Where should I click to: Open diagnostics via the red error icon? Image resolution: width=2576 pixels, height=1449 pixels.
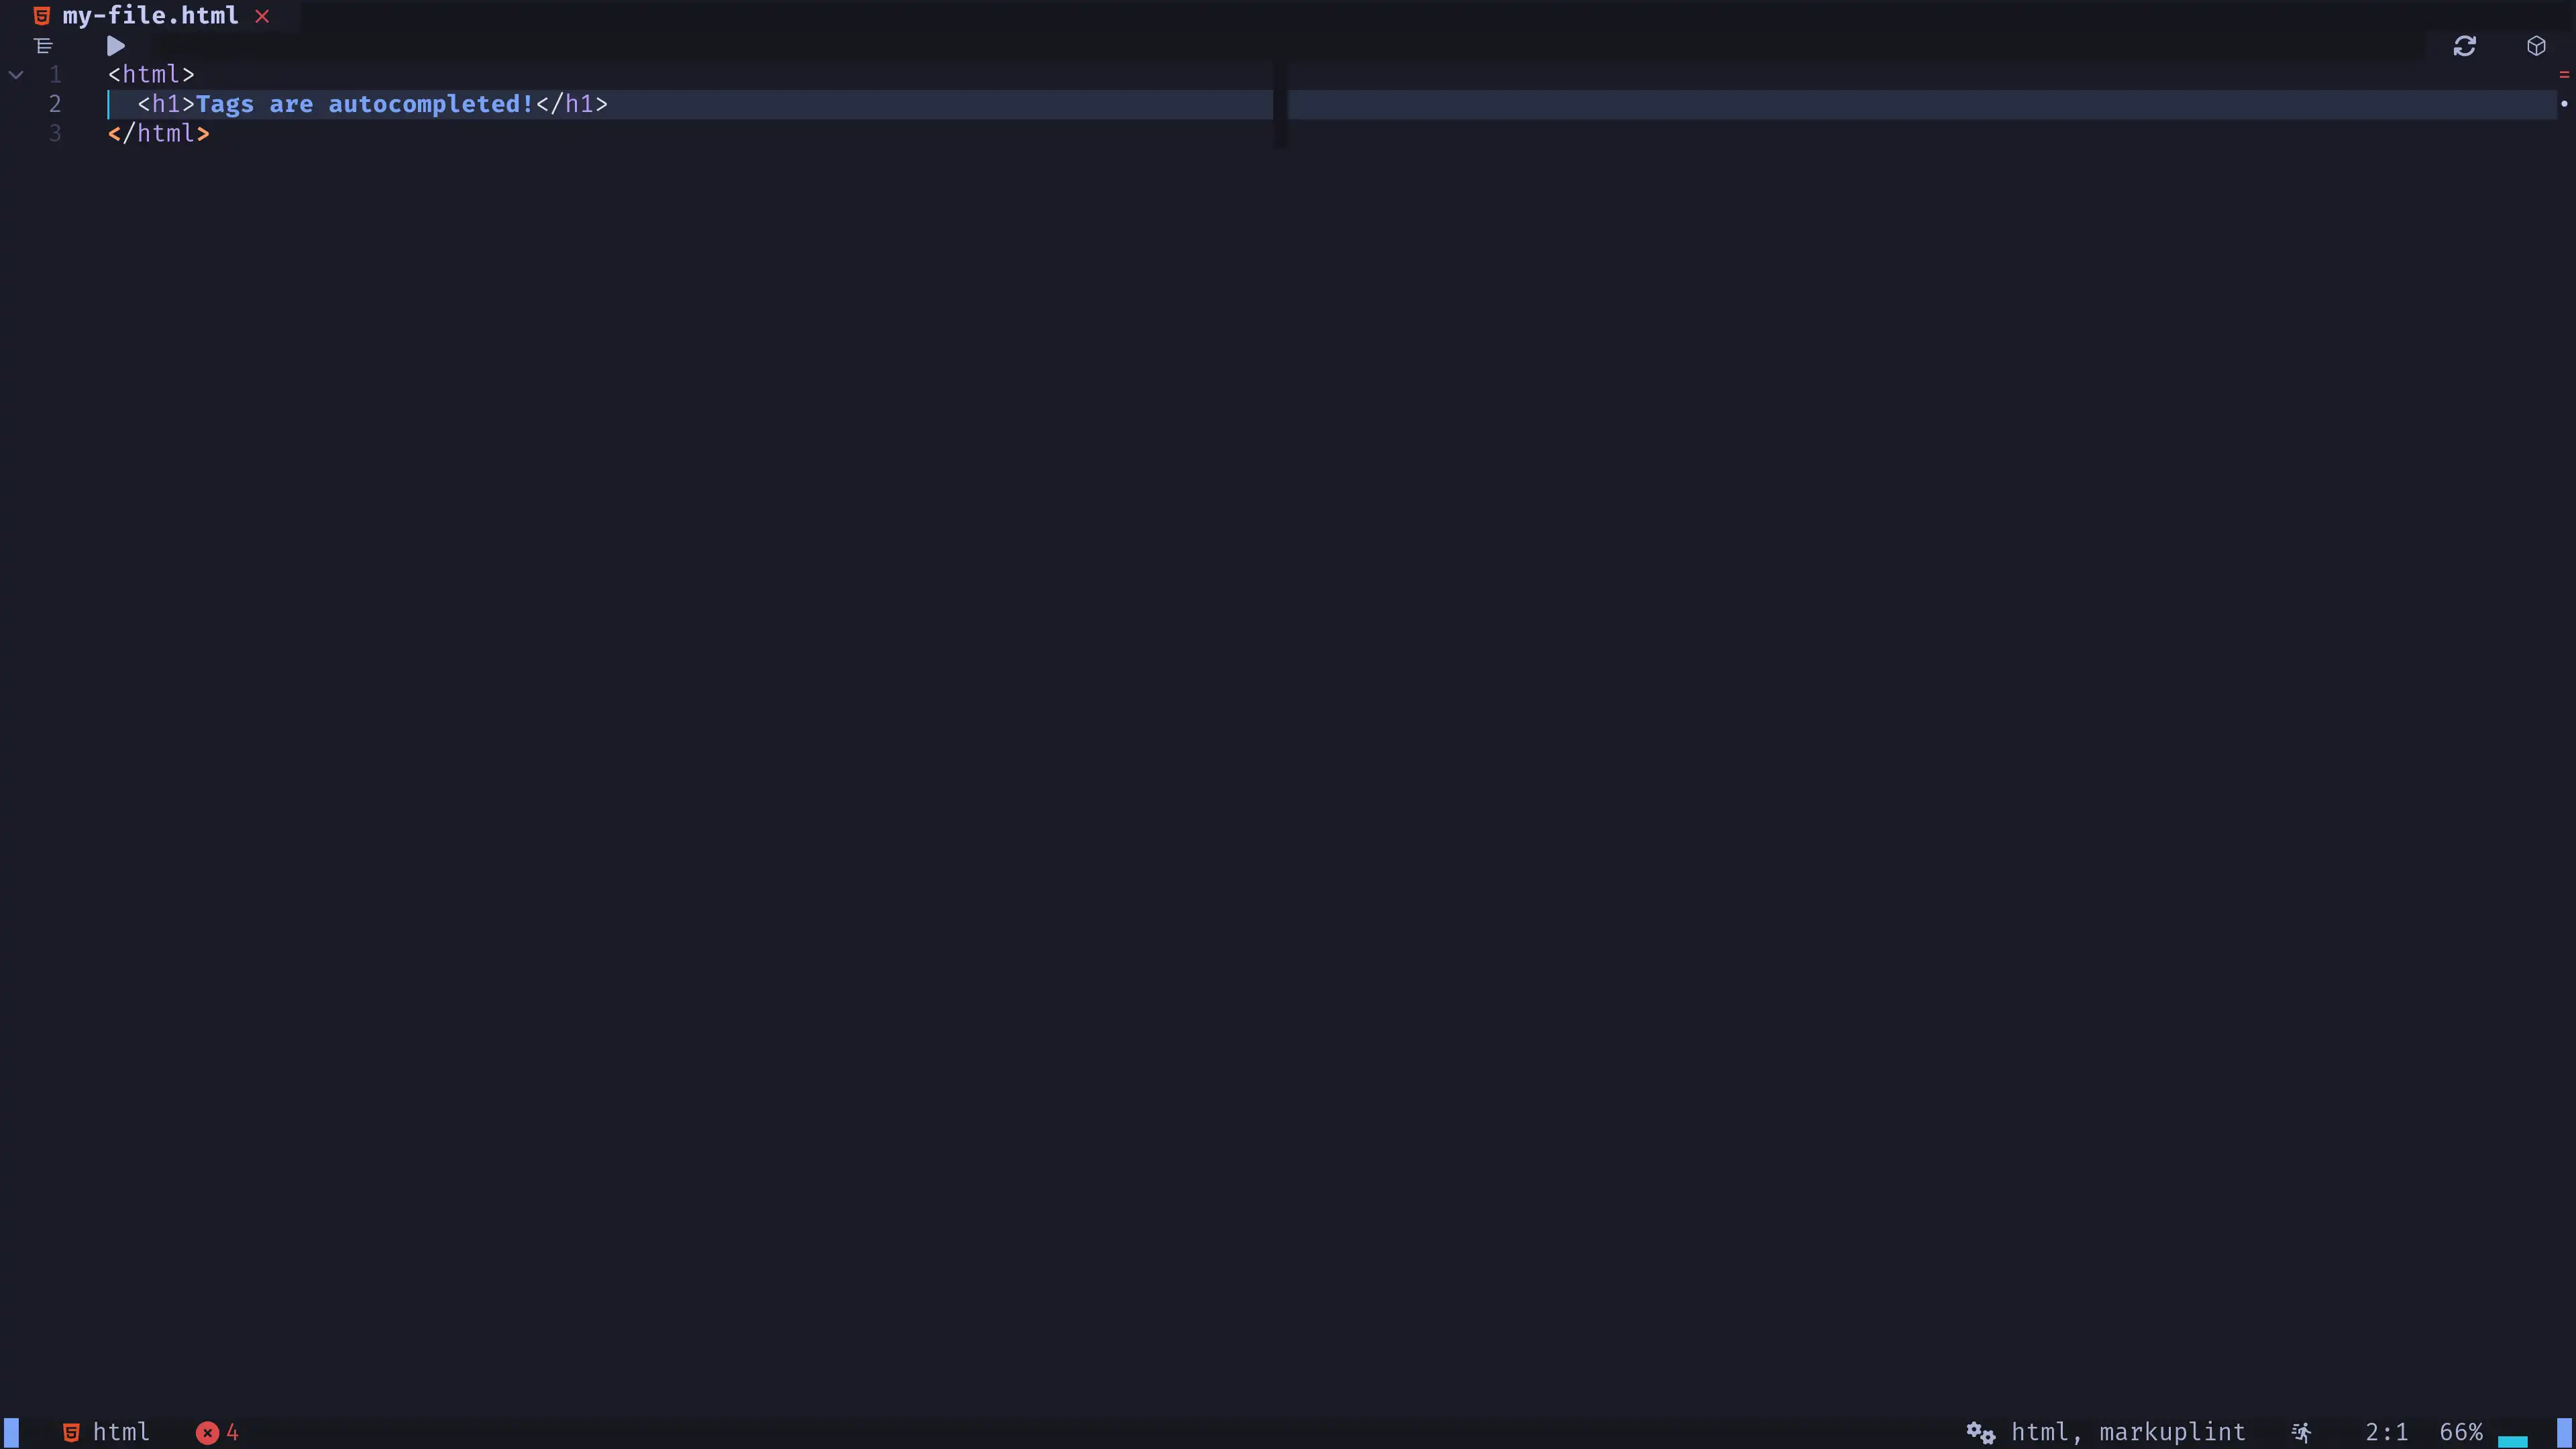coord(207,1432)
